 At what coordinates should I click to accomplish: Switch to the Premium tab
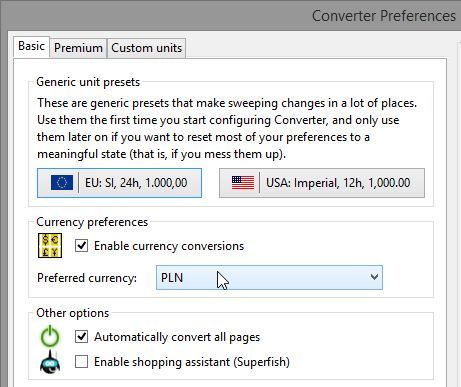pyautogui.click(x=78, y=48)
